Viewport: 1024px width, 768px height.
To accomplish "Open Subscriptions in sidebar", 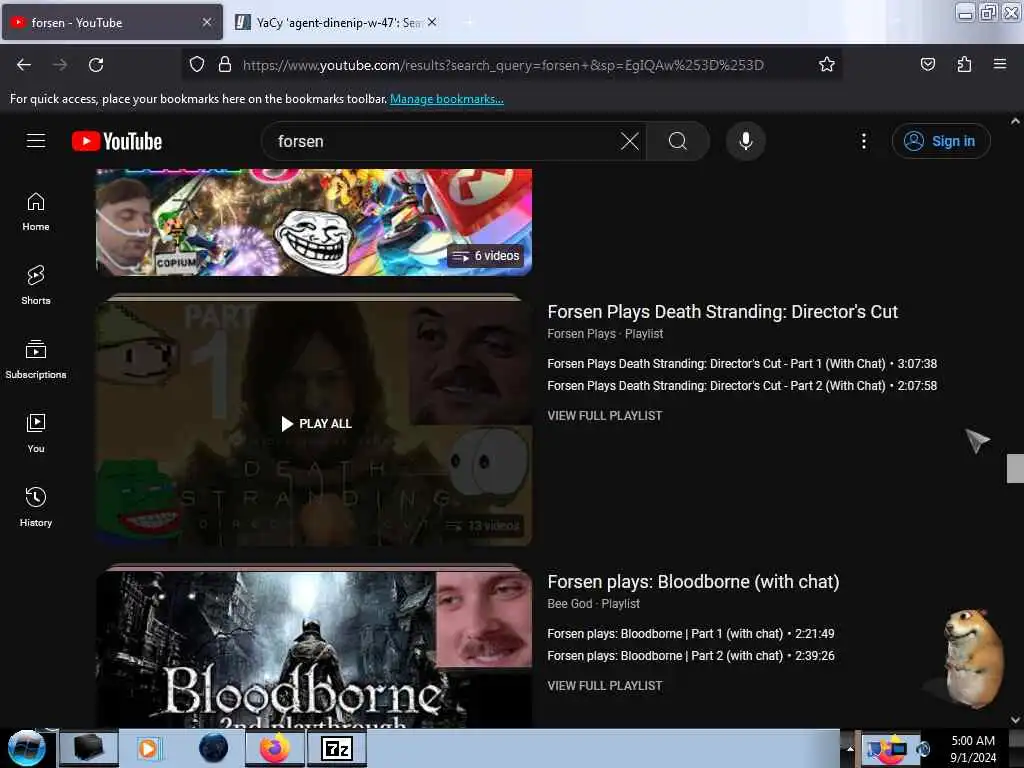I will [36, 359].
